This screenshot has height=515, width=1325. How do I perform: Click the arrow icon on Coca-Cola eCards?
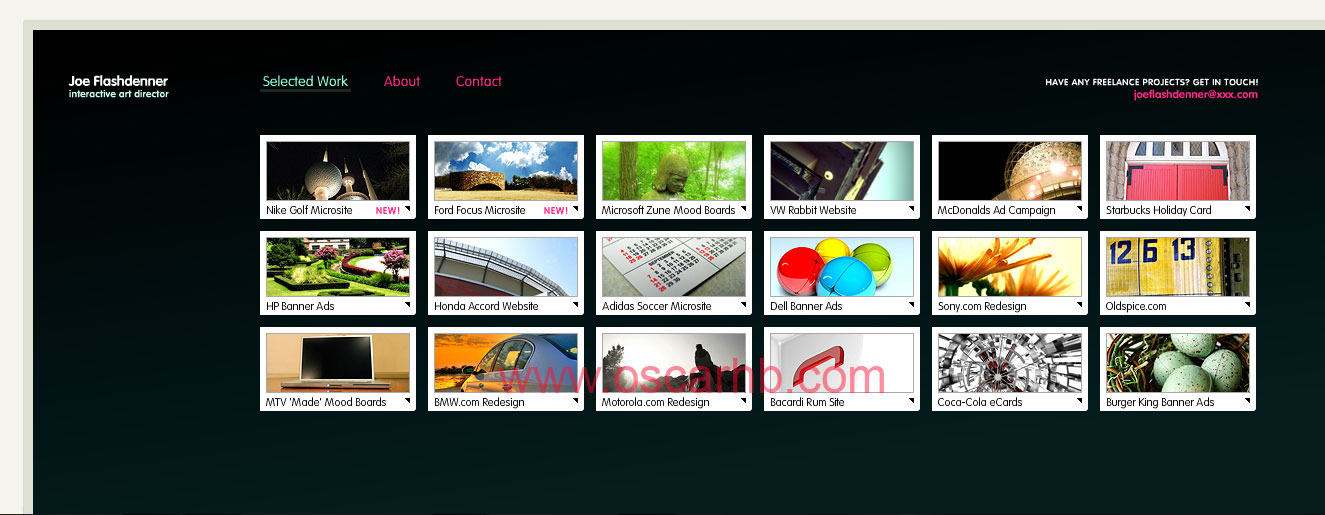(x=1079, y=400)
